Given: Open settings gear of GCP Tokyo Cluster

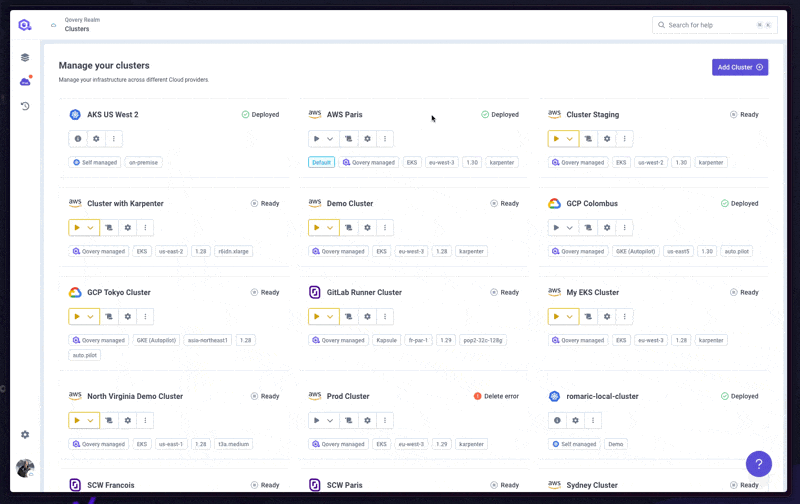Looking at the screenshot, I should click(128, 316).
